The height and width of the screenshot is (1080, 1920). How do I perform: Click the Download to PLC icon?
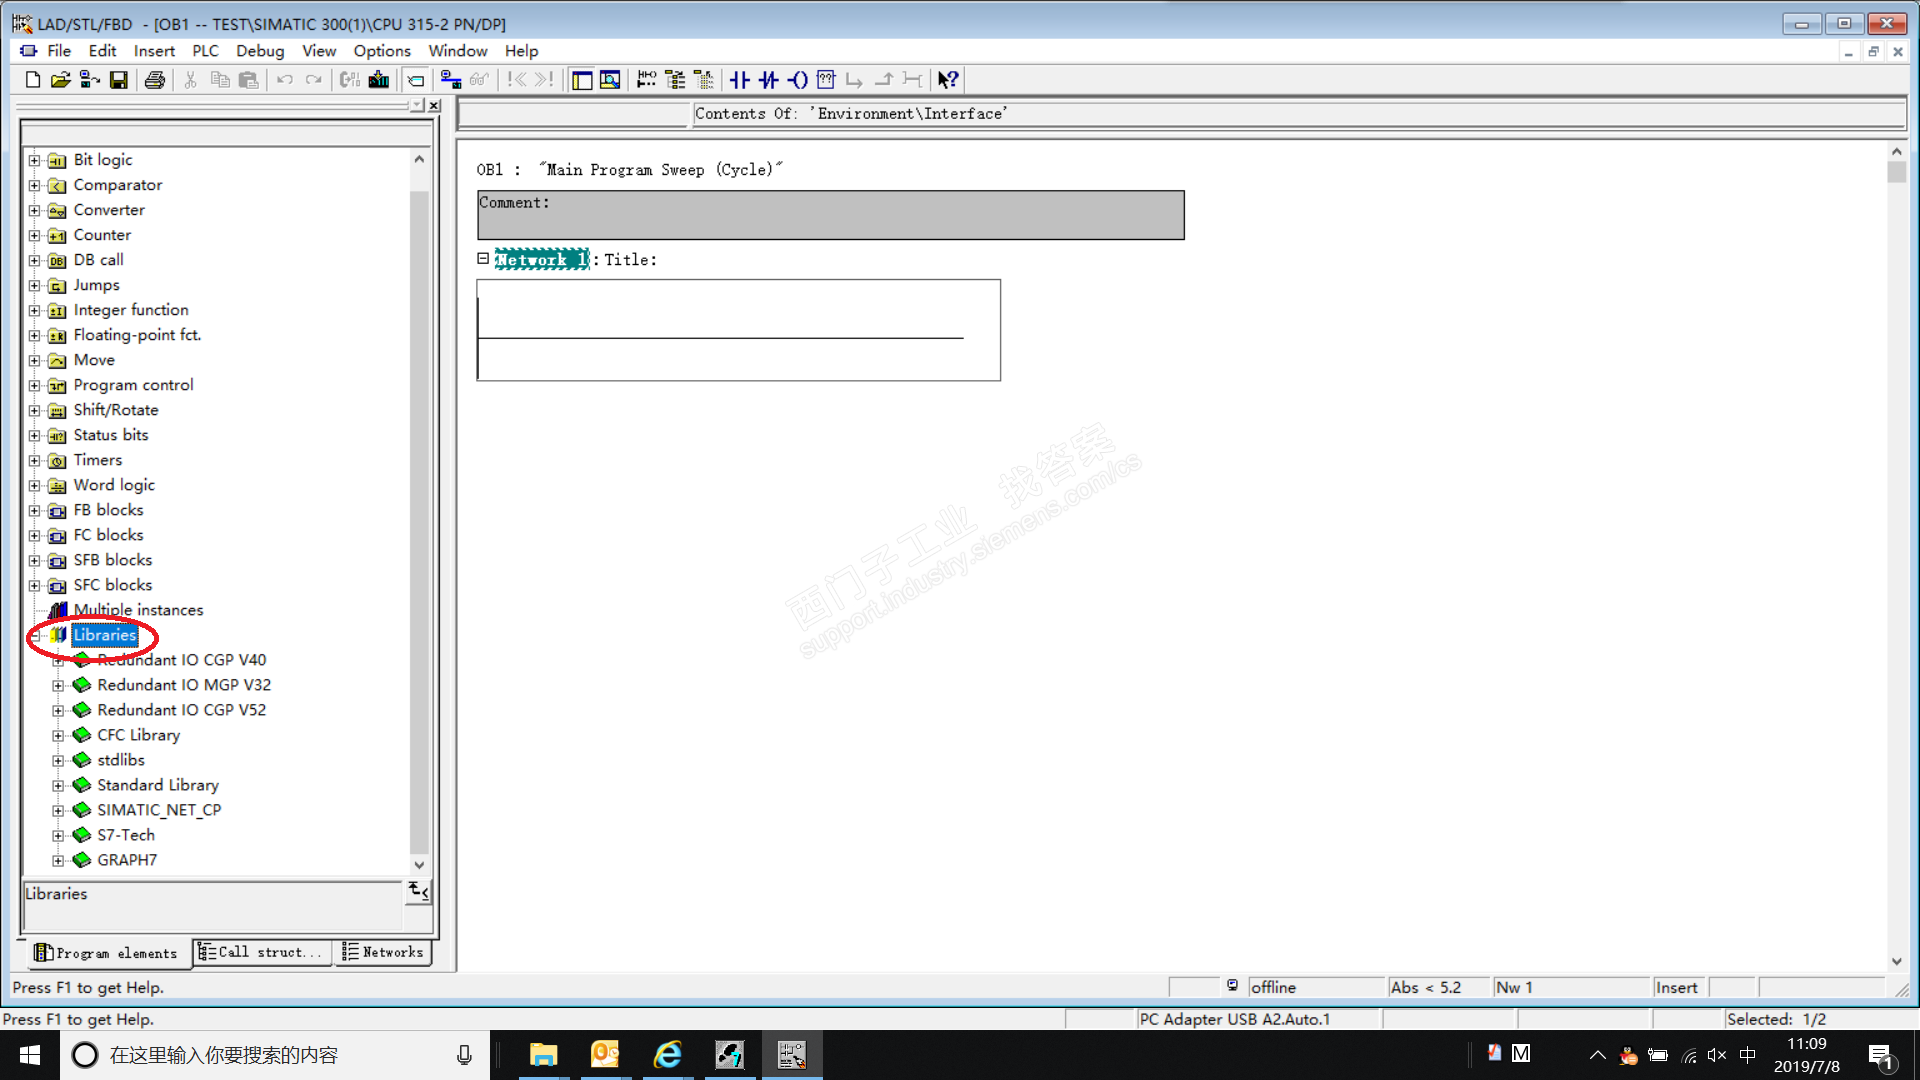(379, 80)
